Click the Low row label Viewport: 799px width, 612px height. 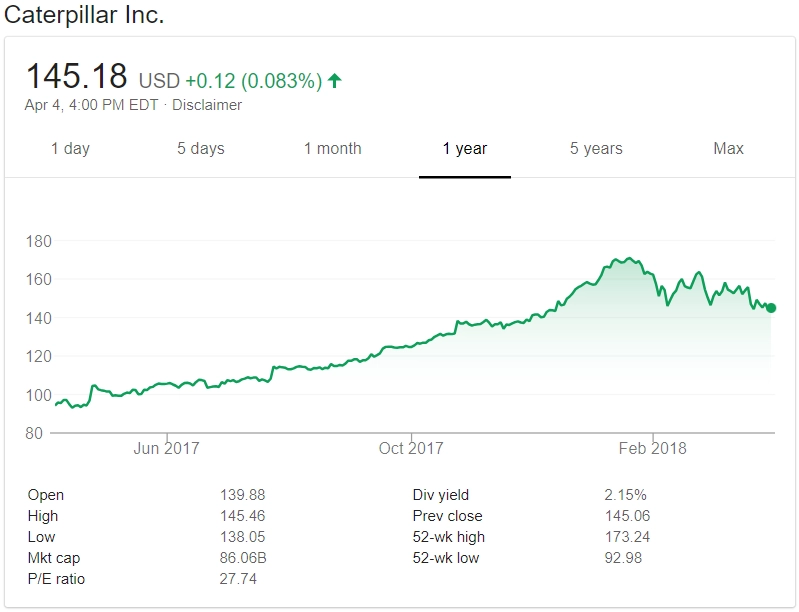pos(41,537)
